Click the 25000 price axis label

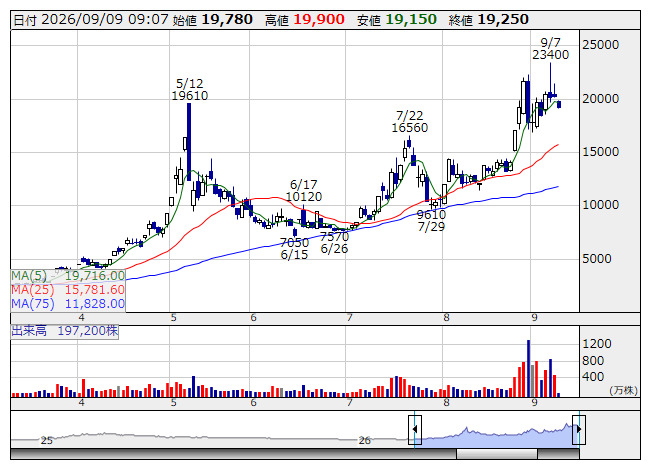tap(601, 45)
